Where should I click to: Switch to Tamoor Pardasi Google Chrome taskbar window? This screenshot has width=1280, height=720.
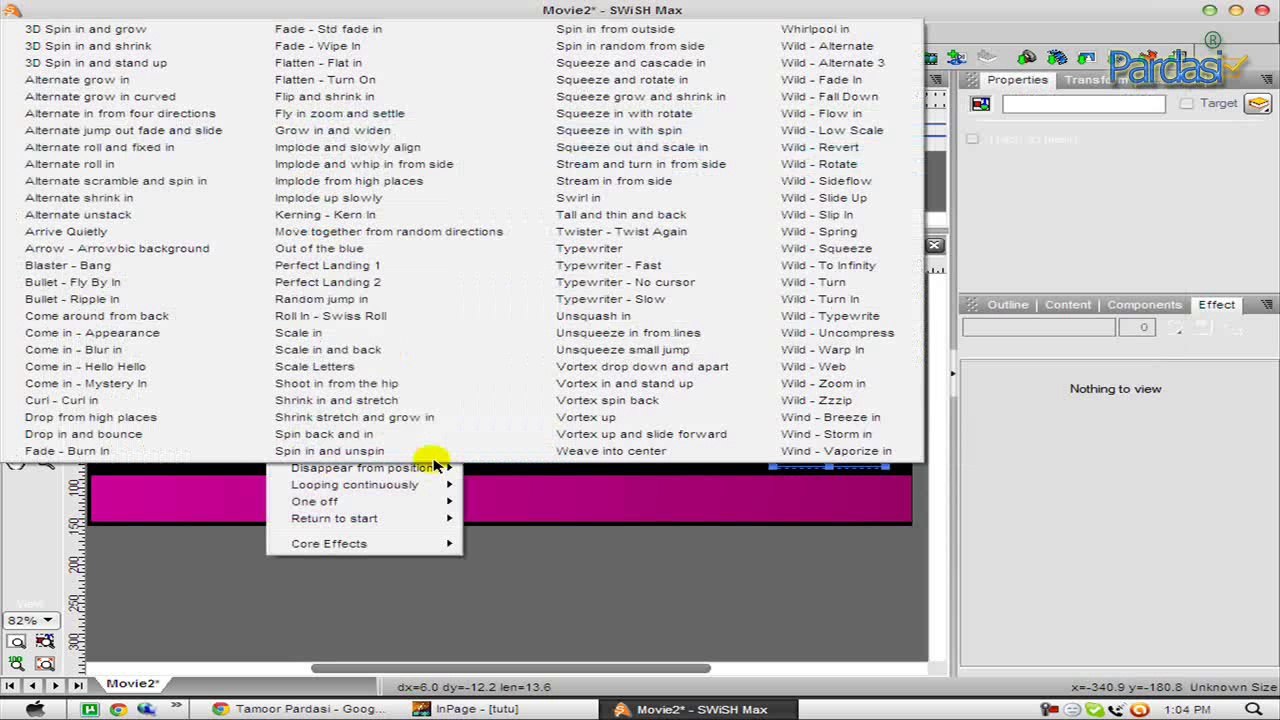pos(299,709)
